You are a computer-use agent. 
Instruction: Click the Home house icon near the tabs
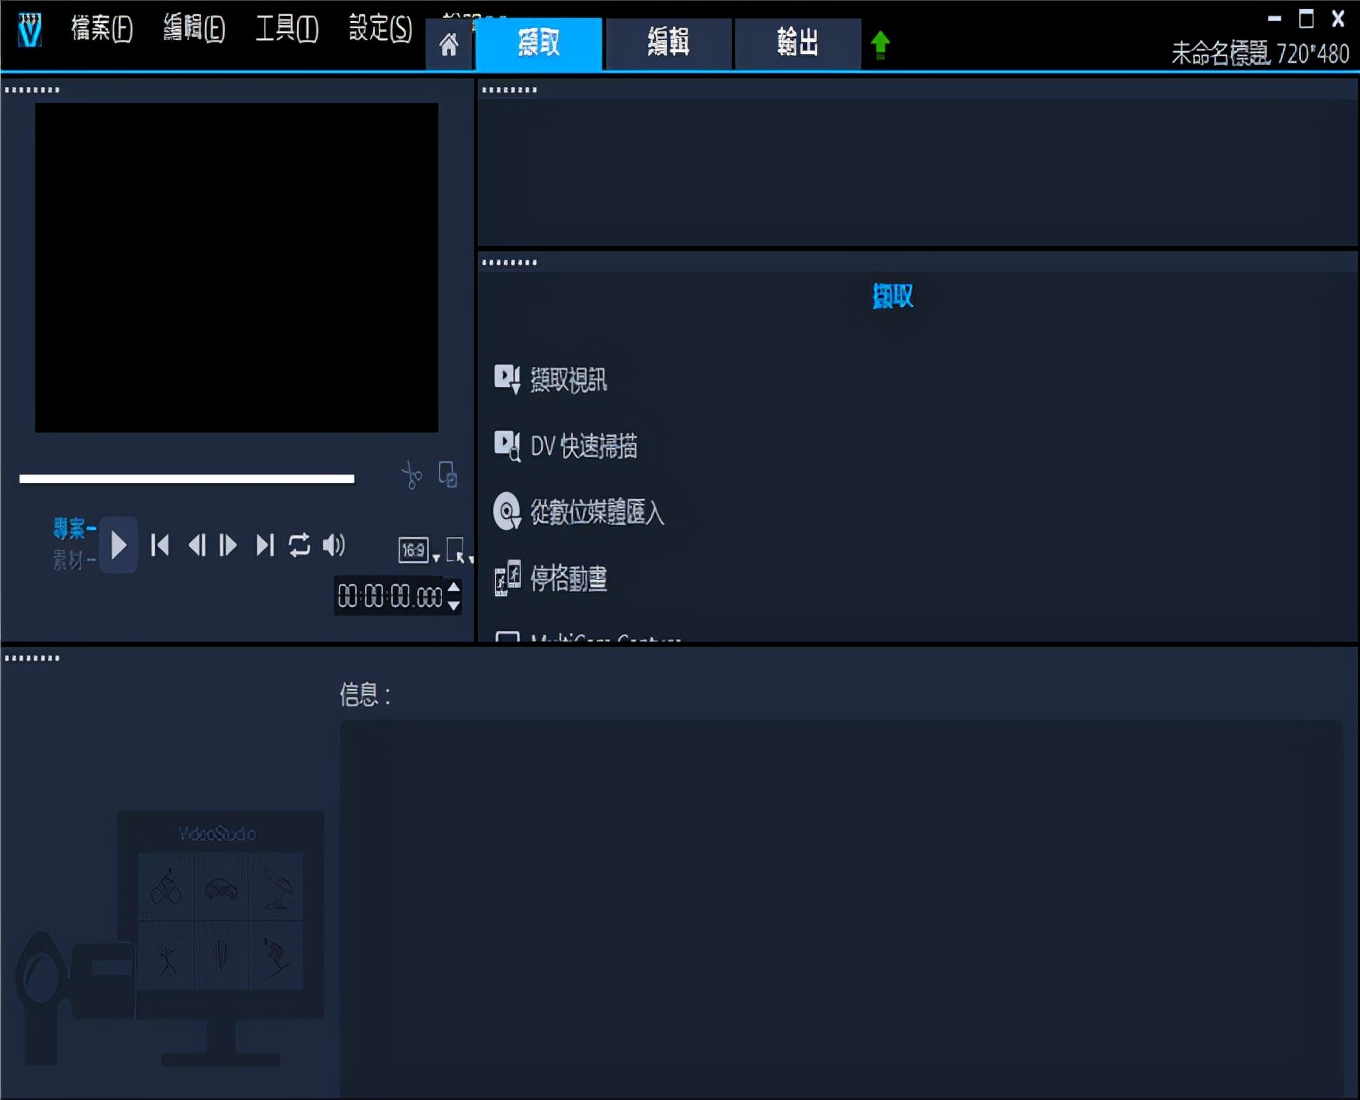[x=449, y=44]
